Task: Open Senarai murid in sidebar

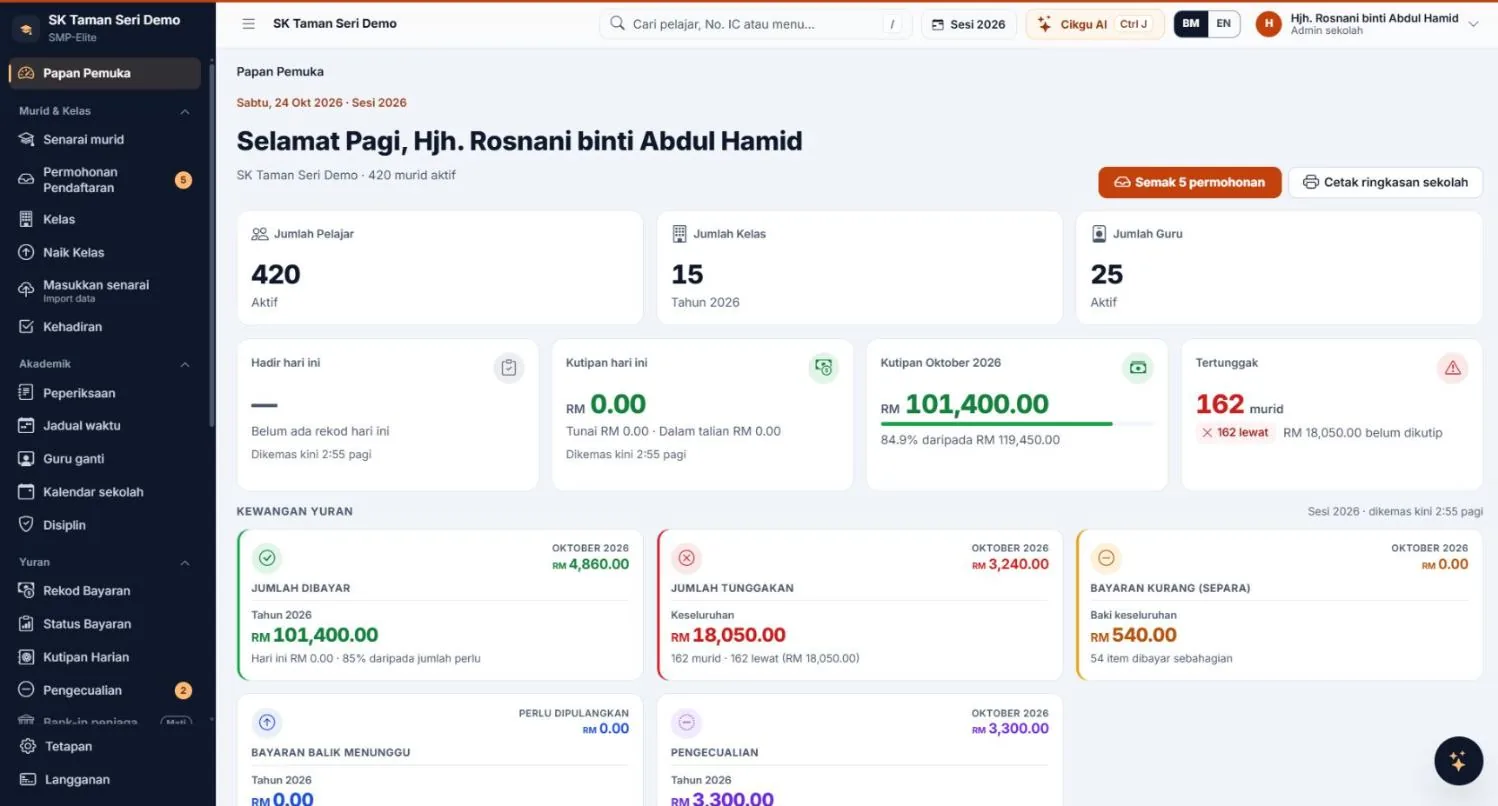Action: point(104,139)
